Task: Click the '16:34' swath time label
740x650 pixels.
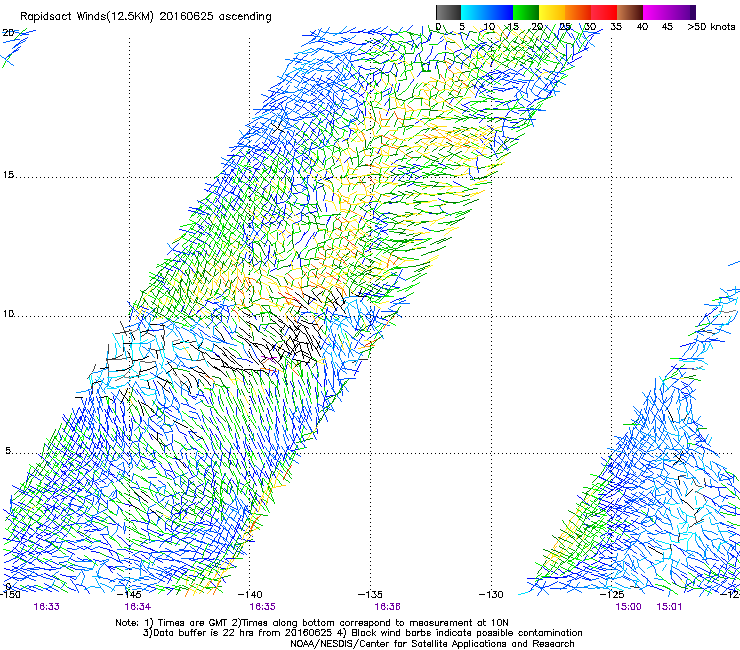Action: (137, 607)
